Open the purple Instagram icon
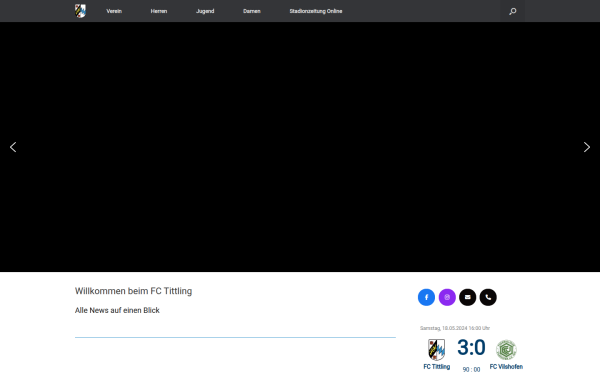This screenshot has height=375, width=600. 447,297
